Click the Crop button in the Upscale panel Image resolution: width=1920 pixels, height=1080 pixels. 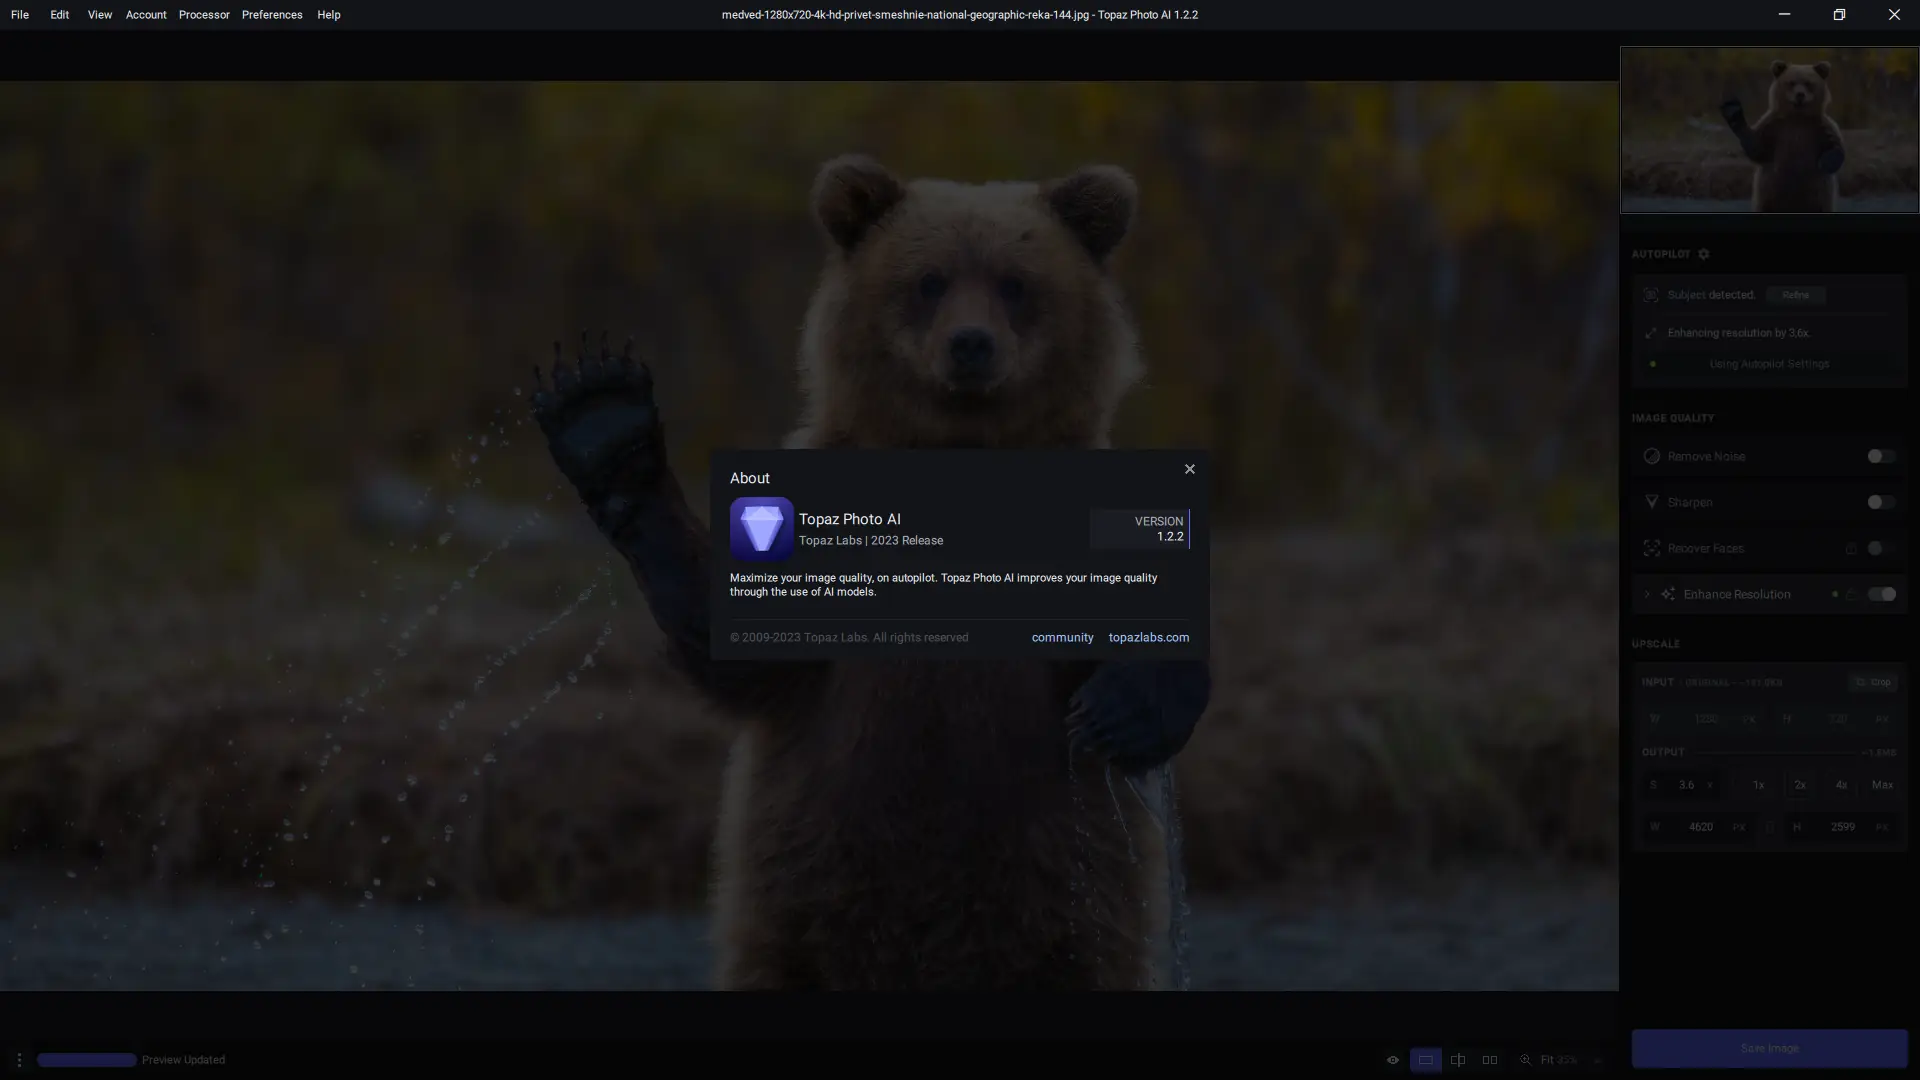coord(1873,682)
